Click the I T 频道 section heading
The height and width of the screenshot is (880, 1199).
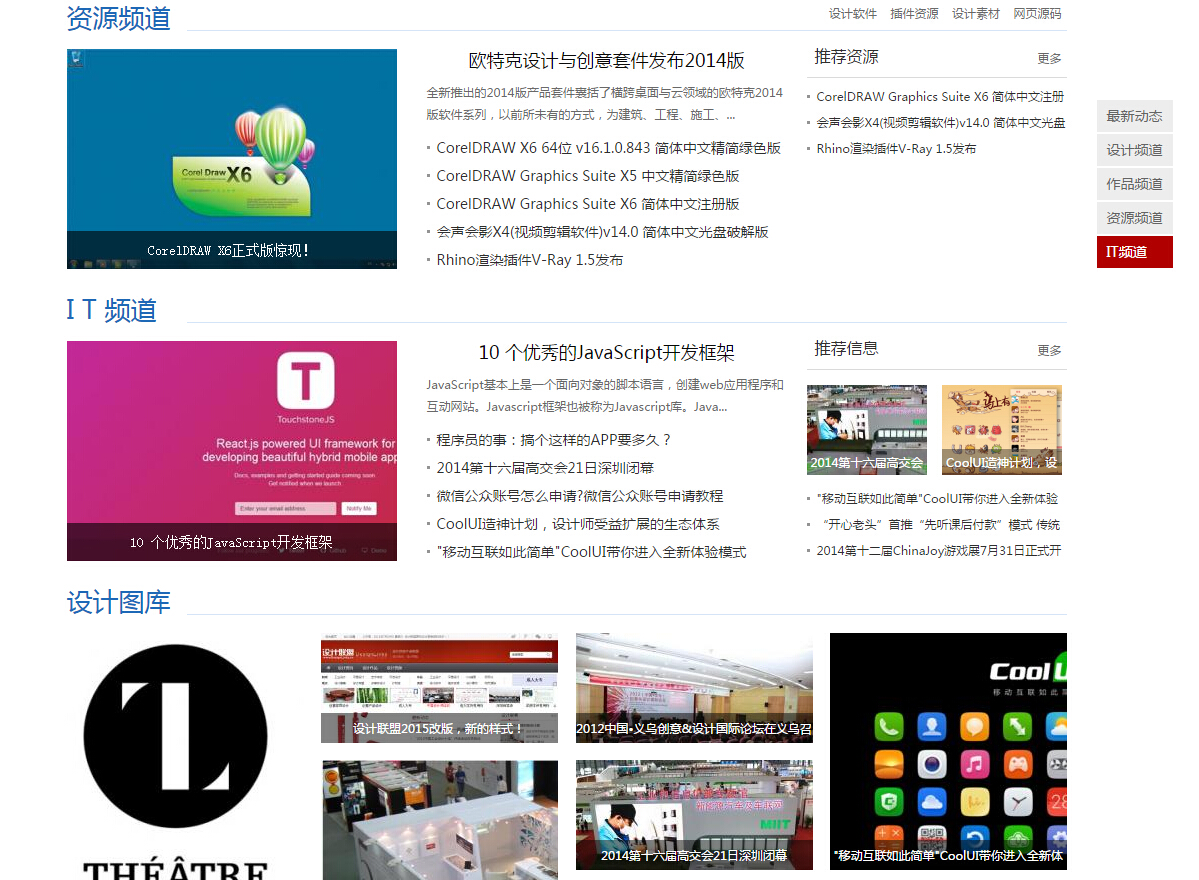tap(112, 310)
